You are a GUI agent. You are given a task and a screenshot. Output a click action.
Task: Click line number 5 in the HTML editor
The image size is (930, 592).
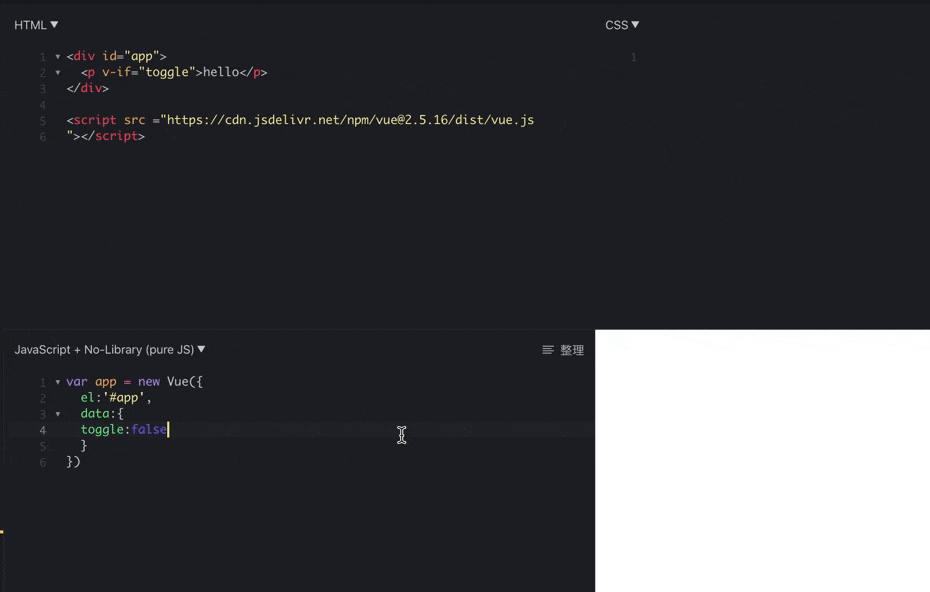(42, 120)
